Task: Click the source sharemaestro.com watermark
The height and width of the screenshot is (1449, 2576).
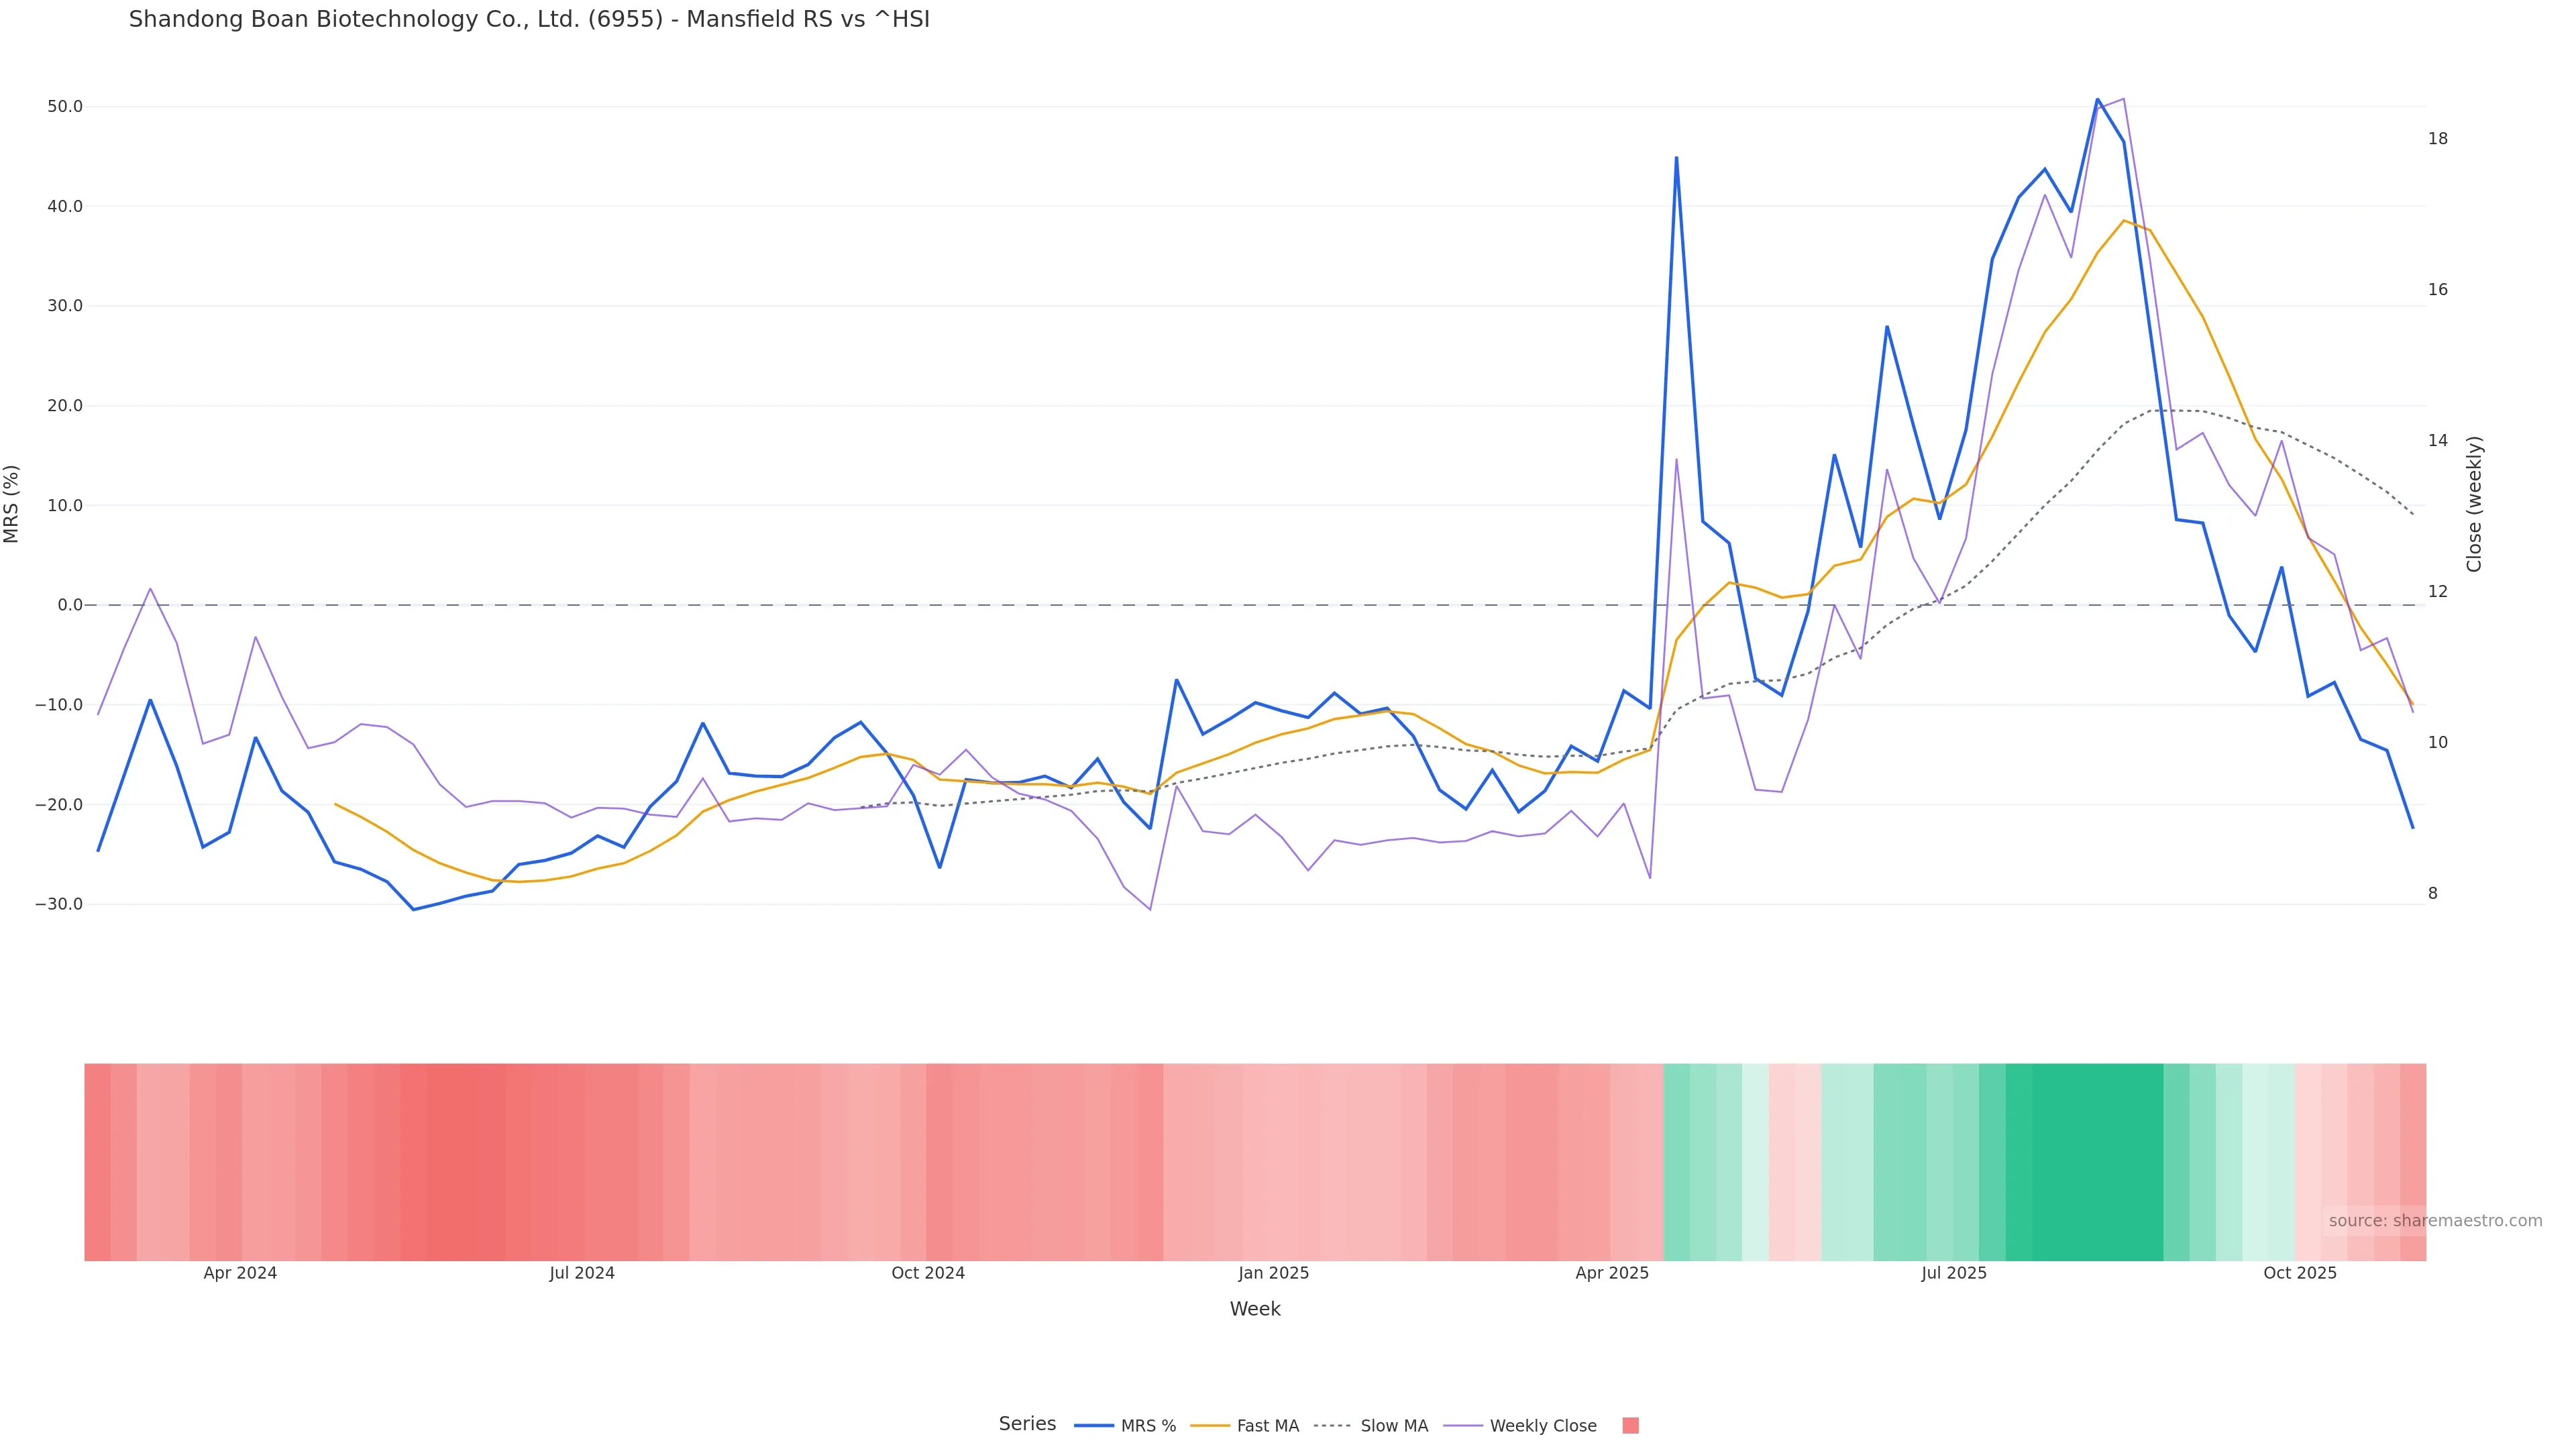Action: (2435, 1221)
